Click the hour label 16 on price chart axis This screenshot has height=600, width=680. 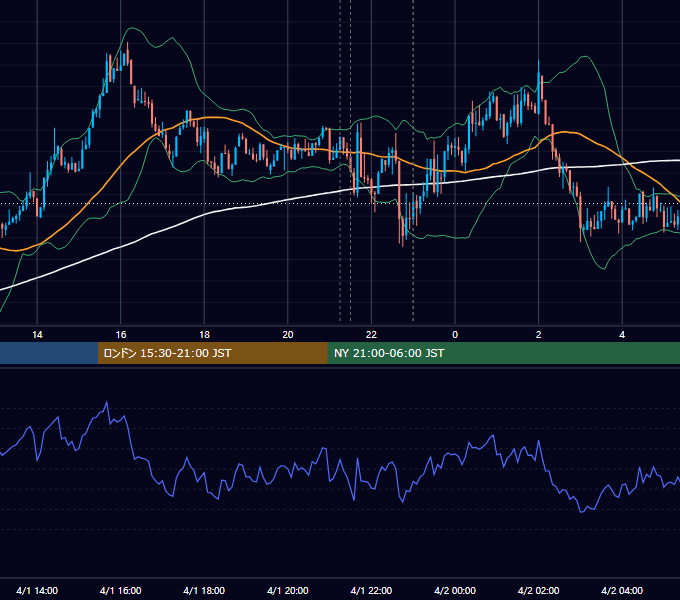click(x=121, y=335)
